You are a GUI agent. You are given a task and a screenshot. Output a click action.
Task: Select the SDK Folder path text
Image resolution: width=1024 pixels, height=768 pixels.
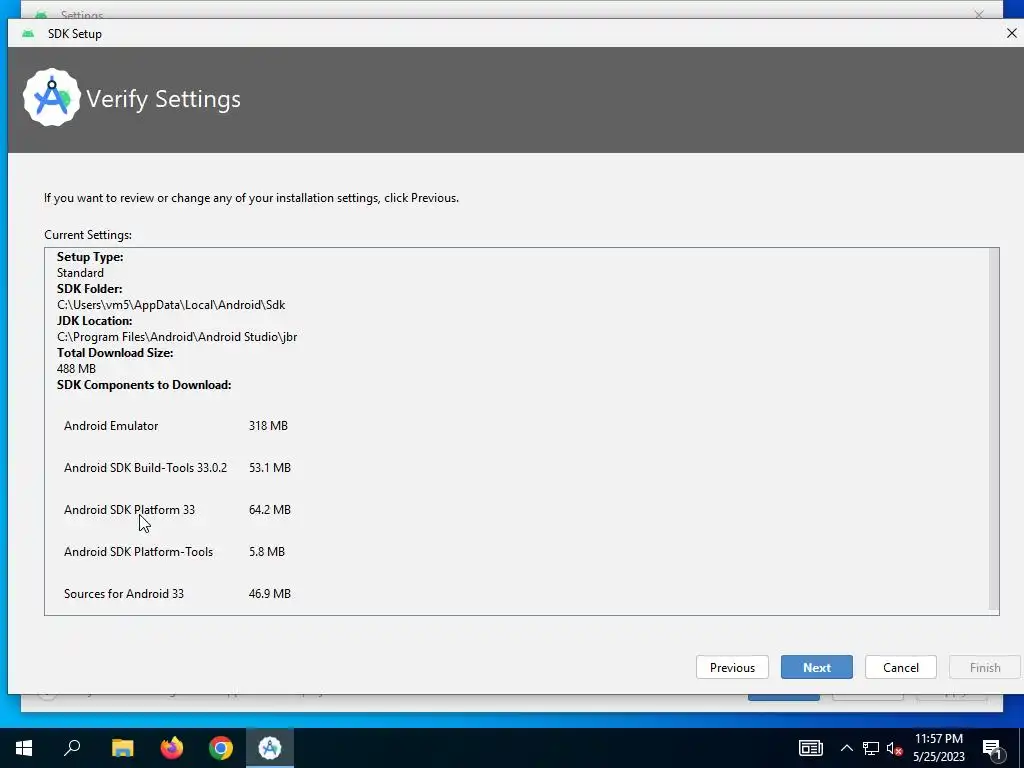(x=171, y=305)
